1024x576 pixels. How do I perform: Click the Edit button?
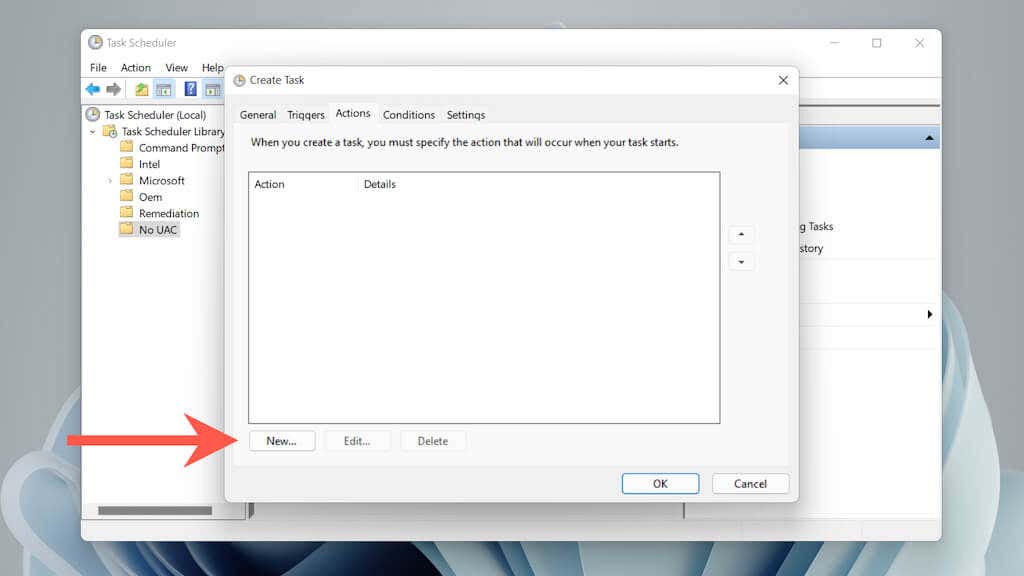[358, 440]
